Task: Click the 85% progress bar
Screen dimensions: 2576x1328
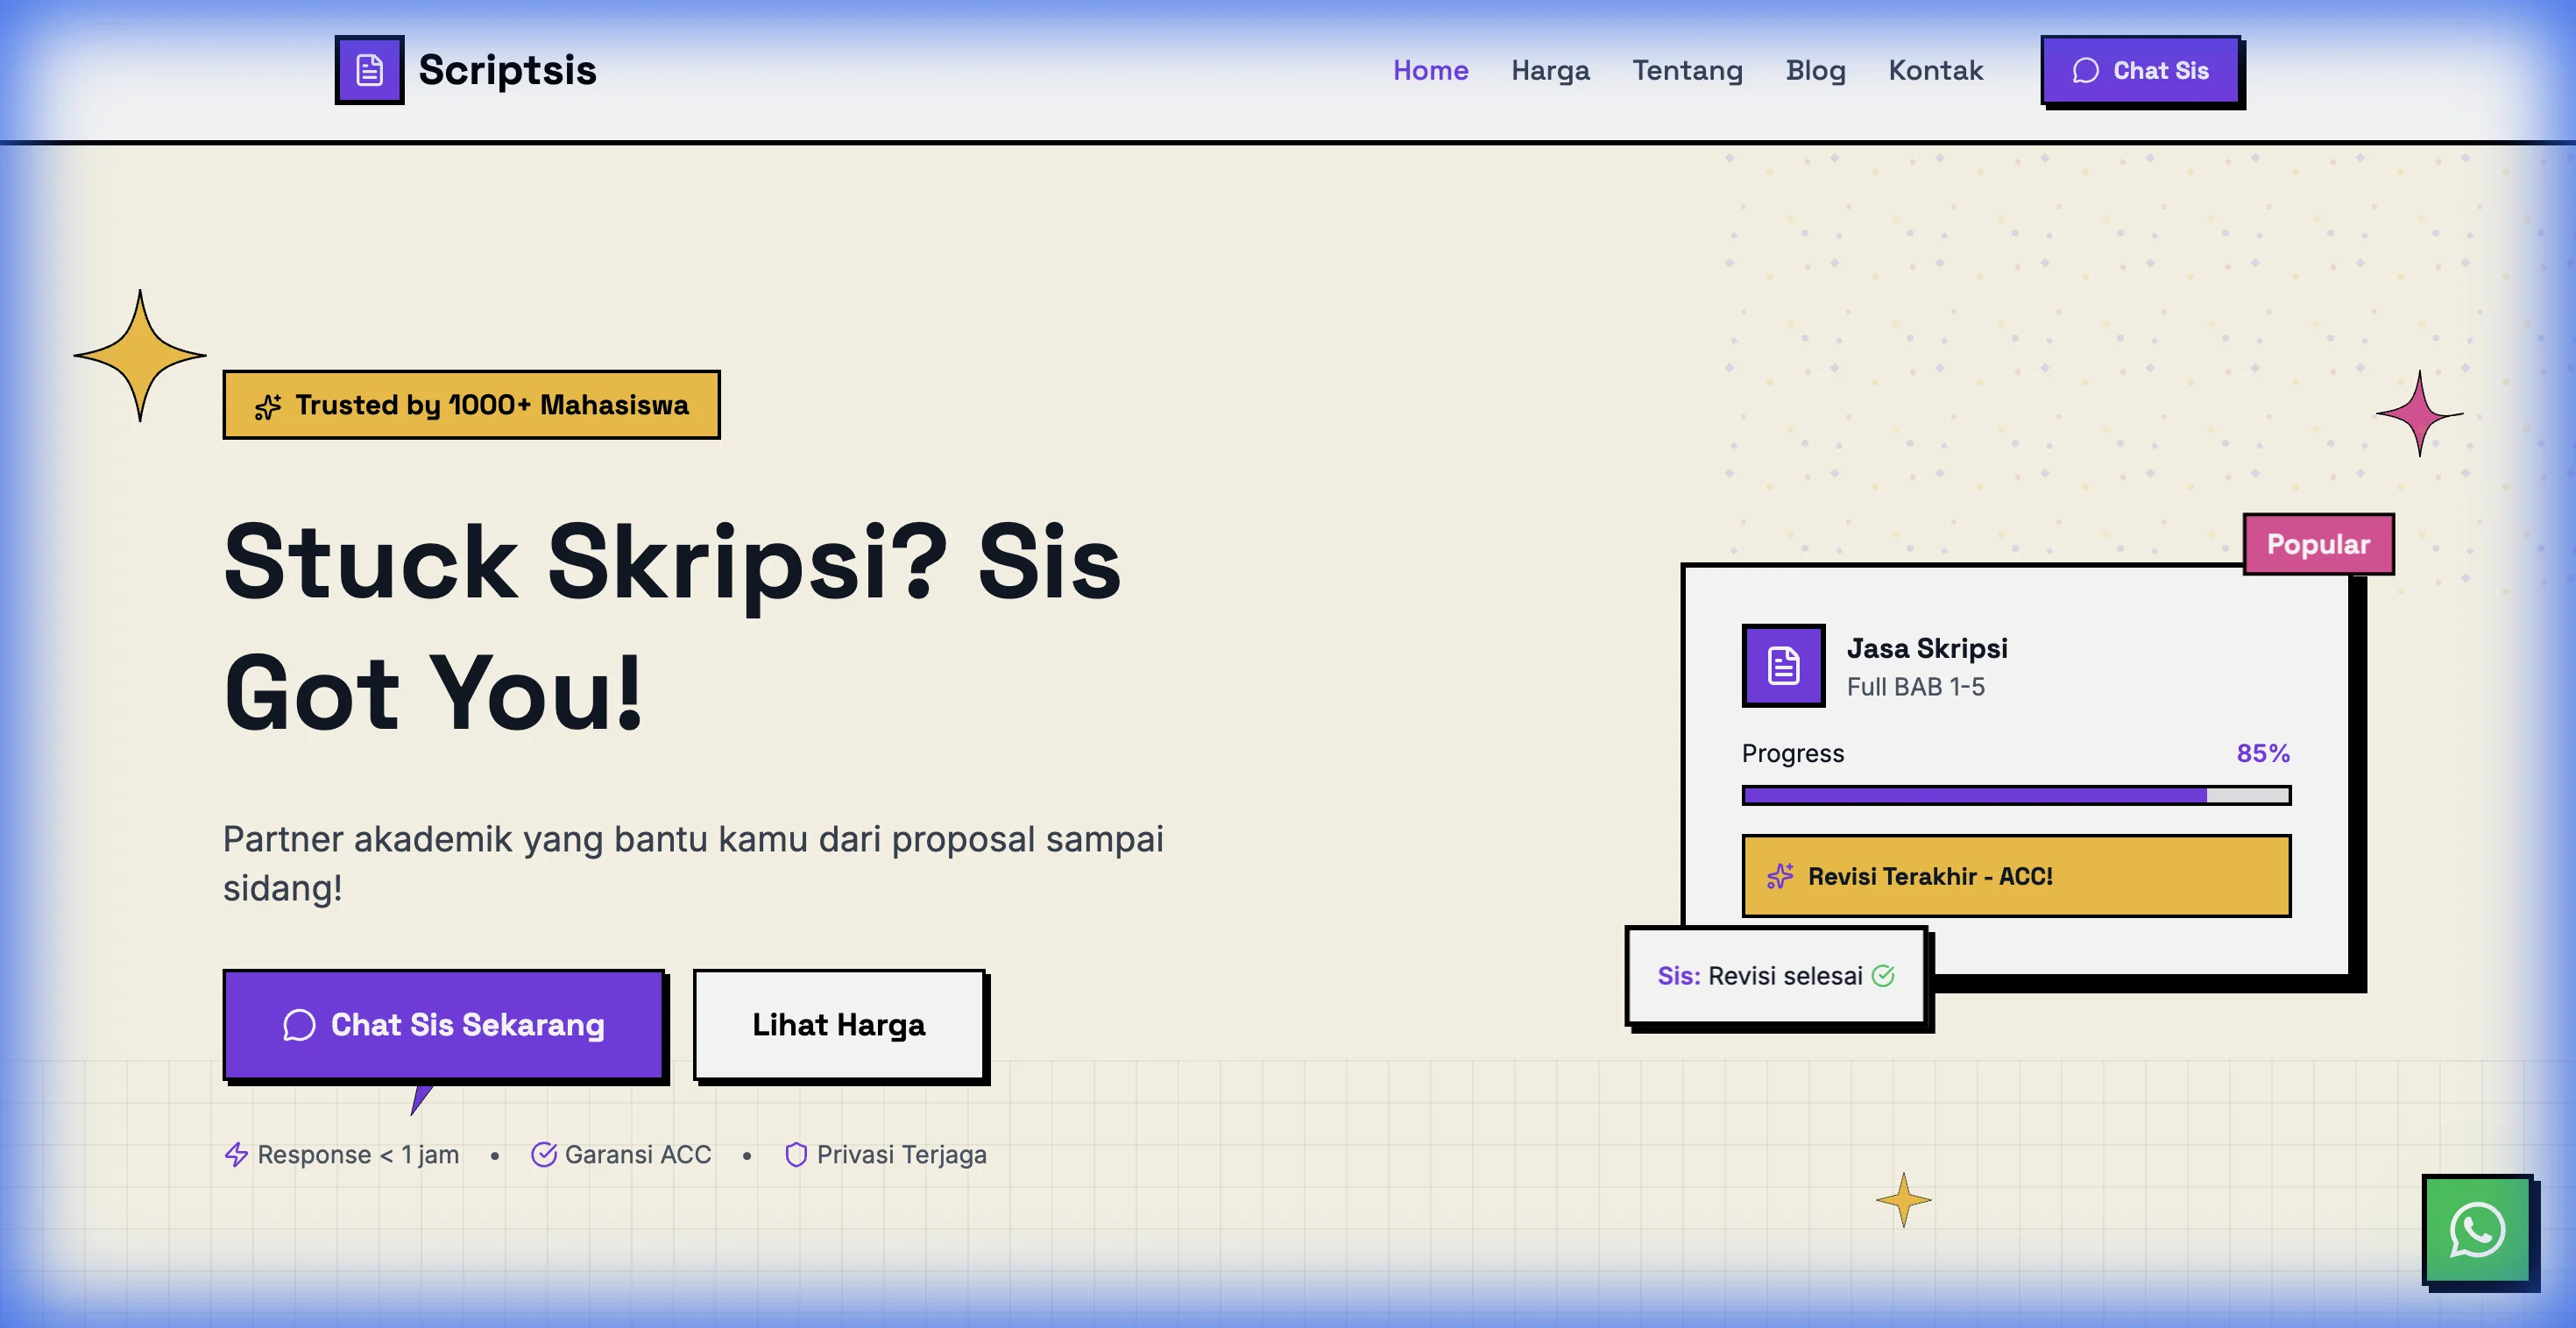Action: click(2015, 794)
